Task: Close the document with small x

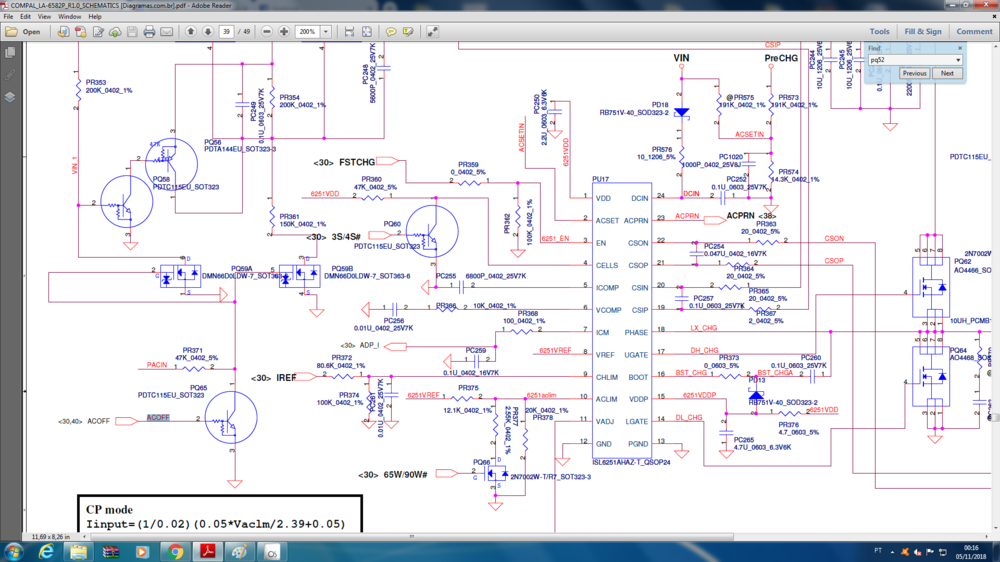Action: pyautogui.click(x=994, y=17)
